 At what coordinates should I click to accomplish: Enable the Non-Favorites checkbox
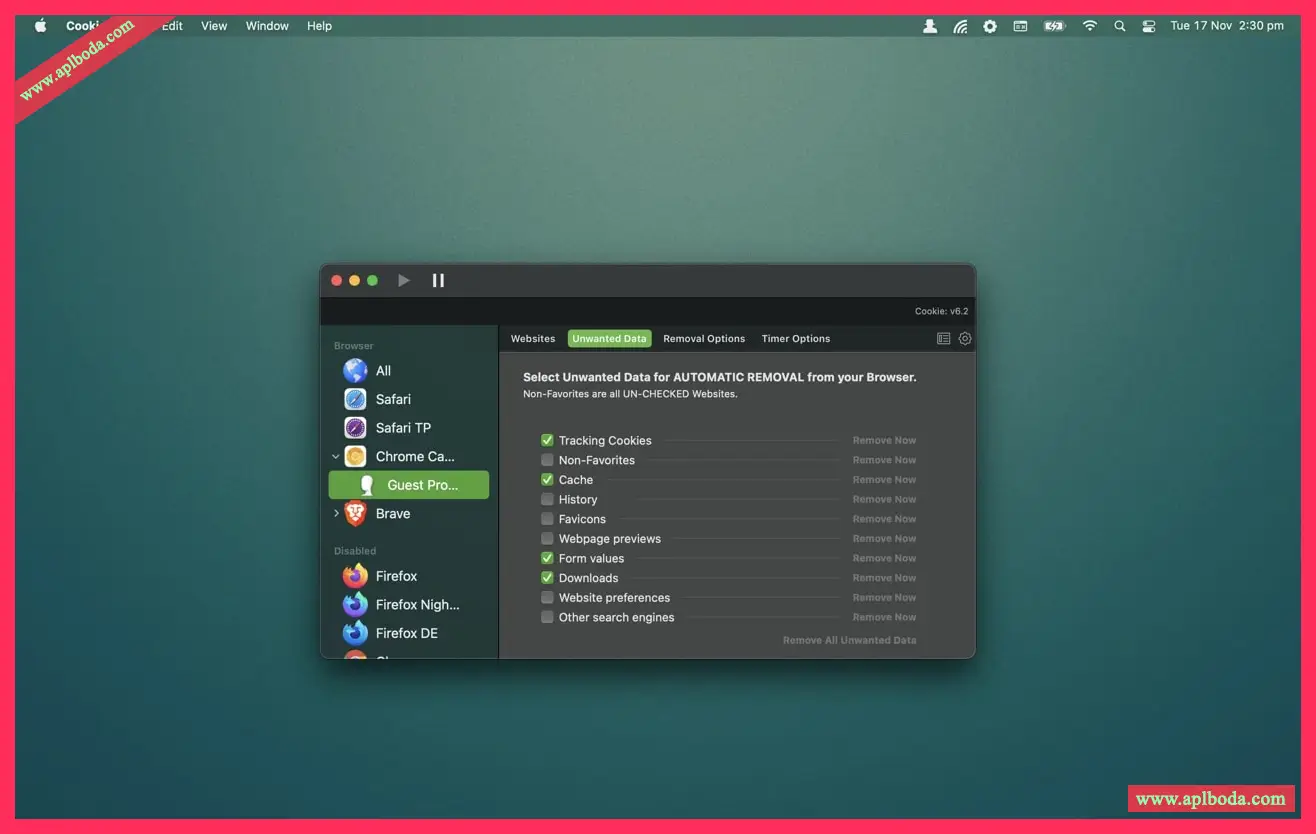[x=547, y=461]
